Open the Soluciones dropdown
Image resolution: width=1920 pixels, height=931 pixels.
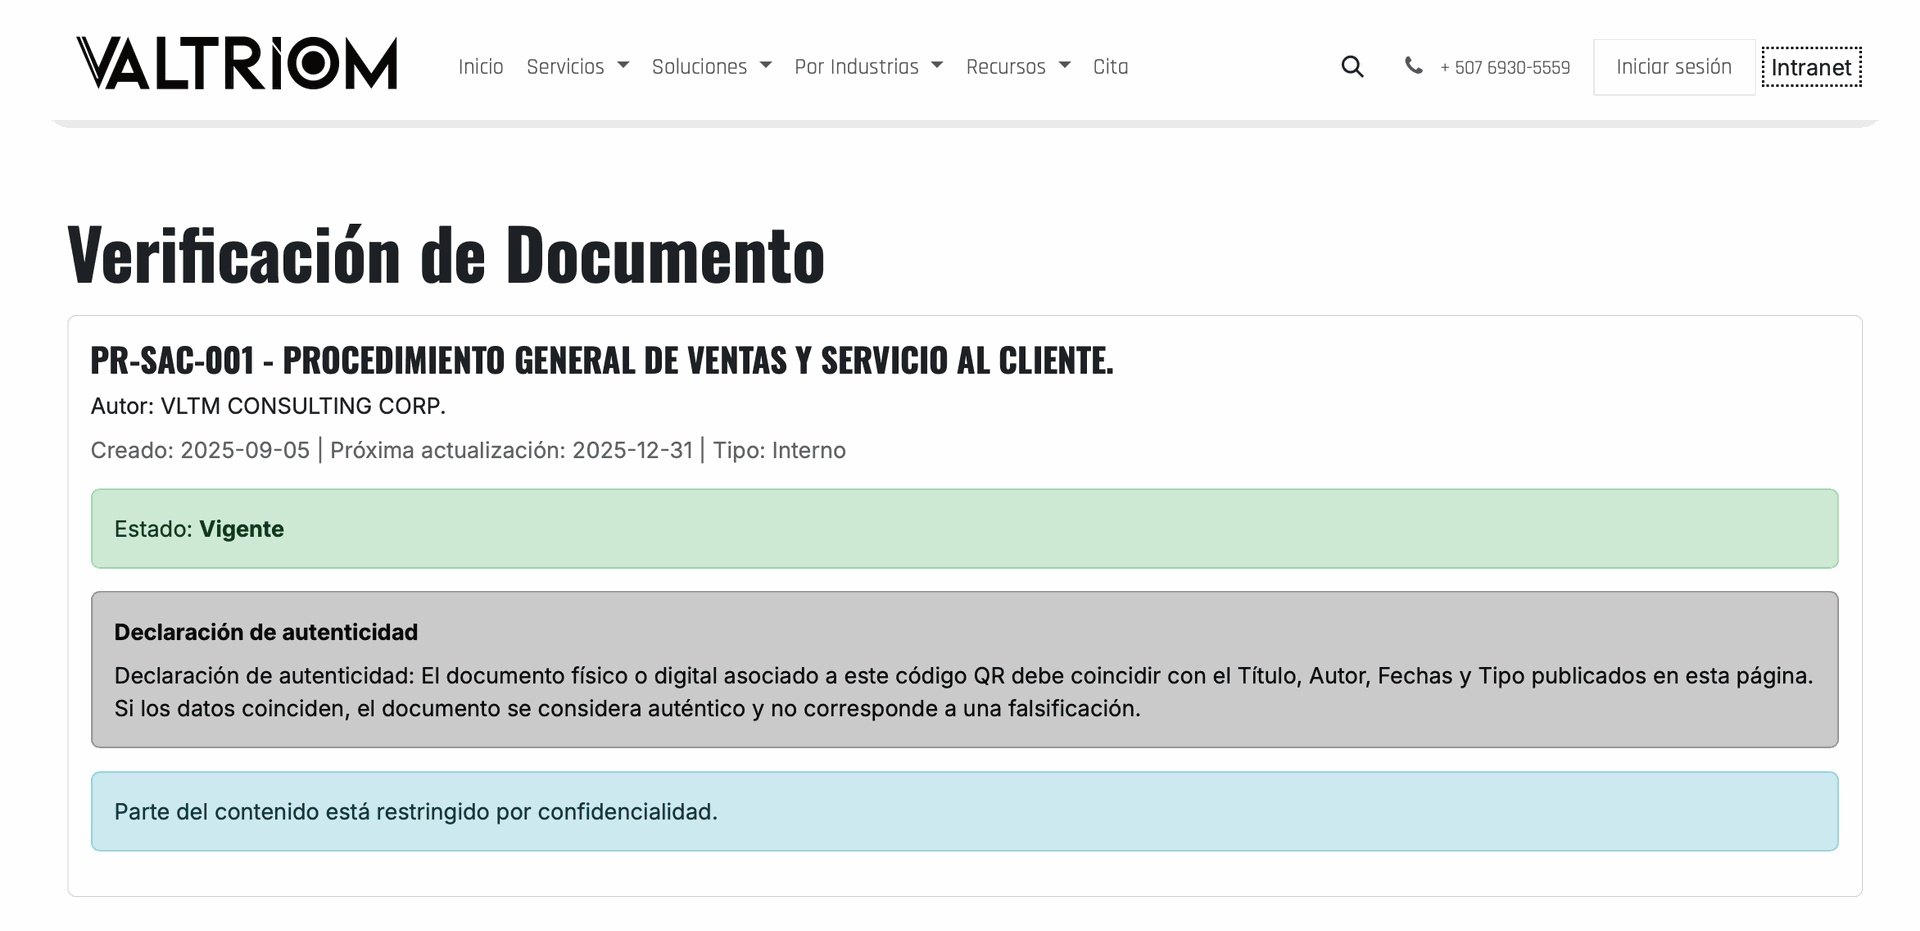(711, 67)
